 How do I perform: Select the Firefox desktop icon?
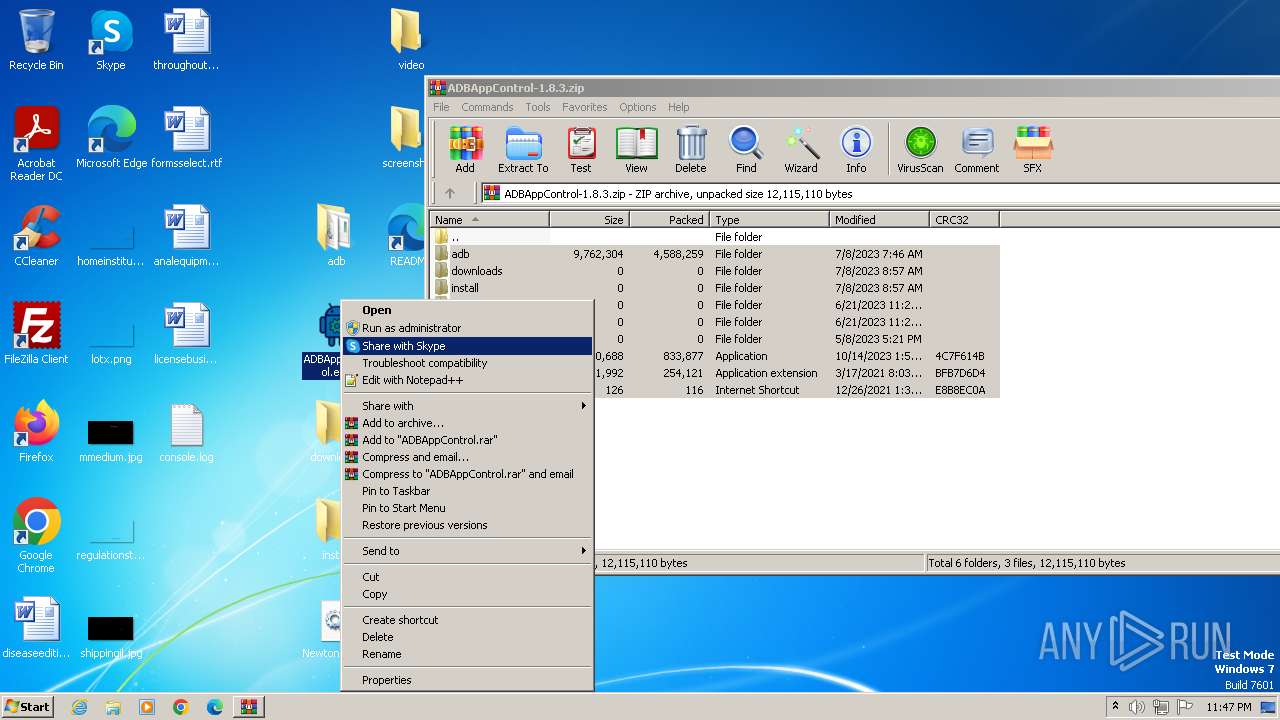click(36, 432)
